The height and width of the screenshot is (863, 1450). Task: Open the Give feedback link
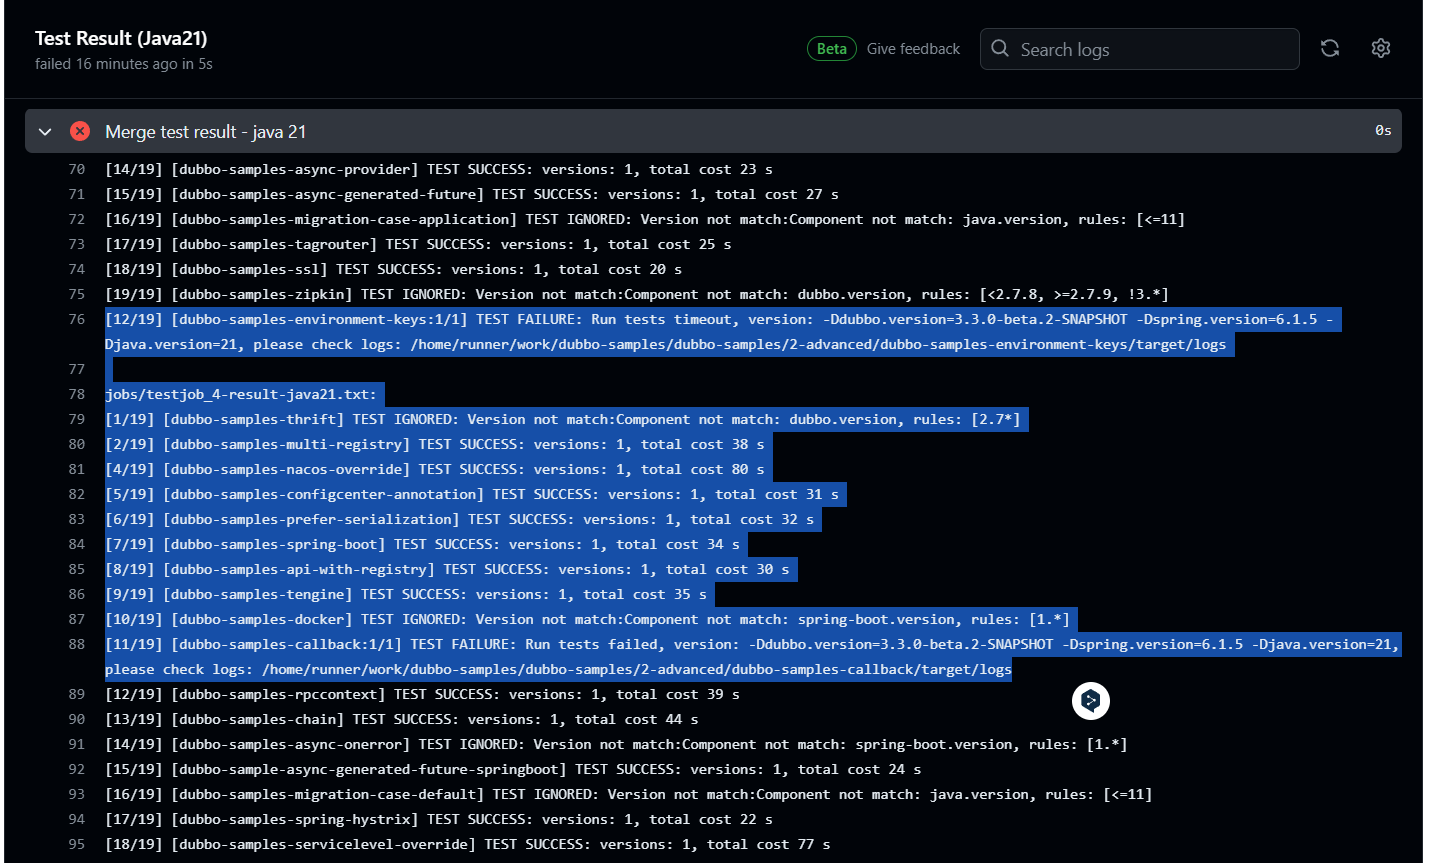(913, 49)
